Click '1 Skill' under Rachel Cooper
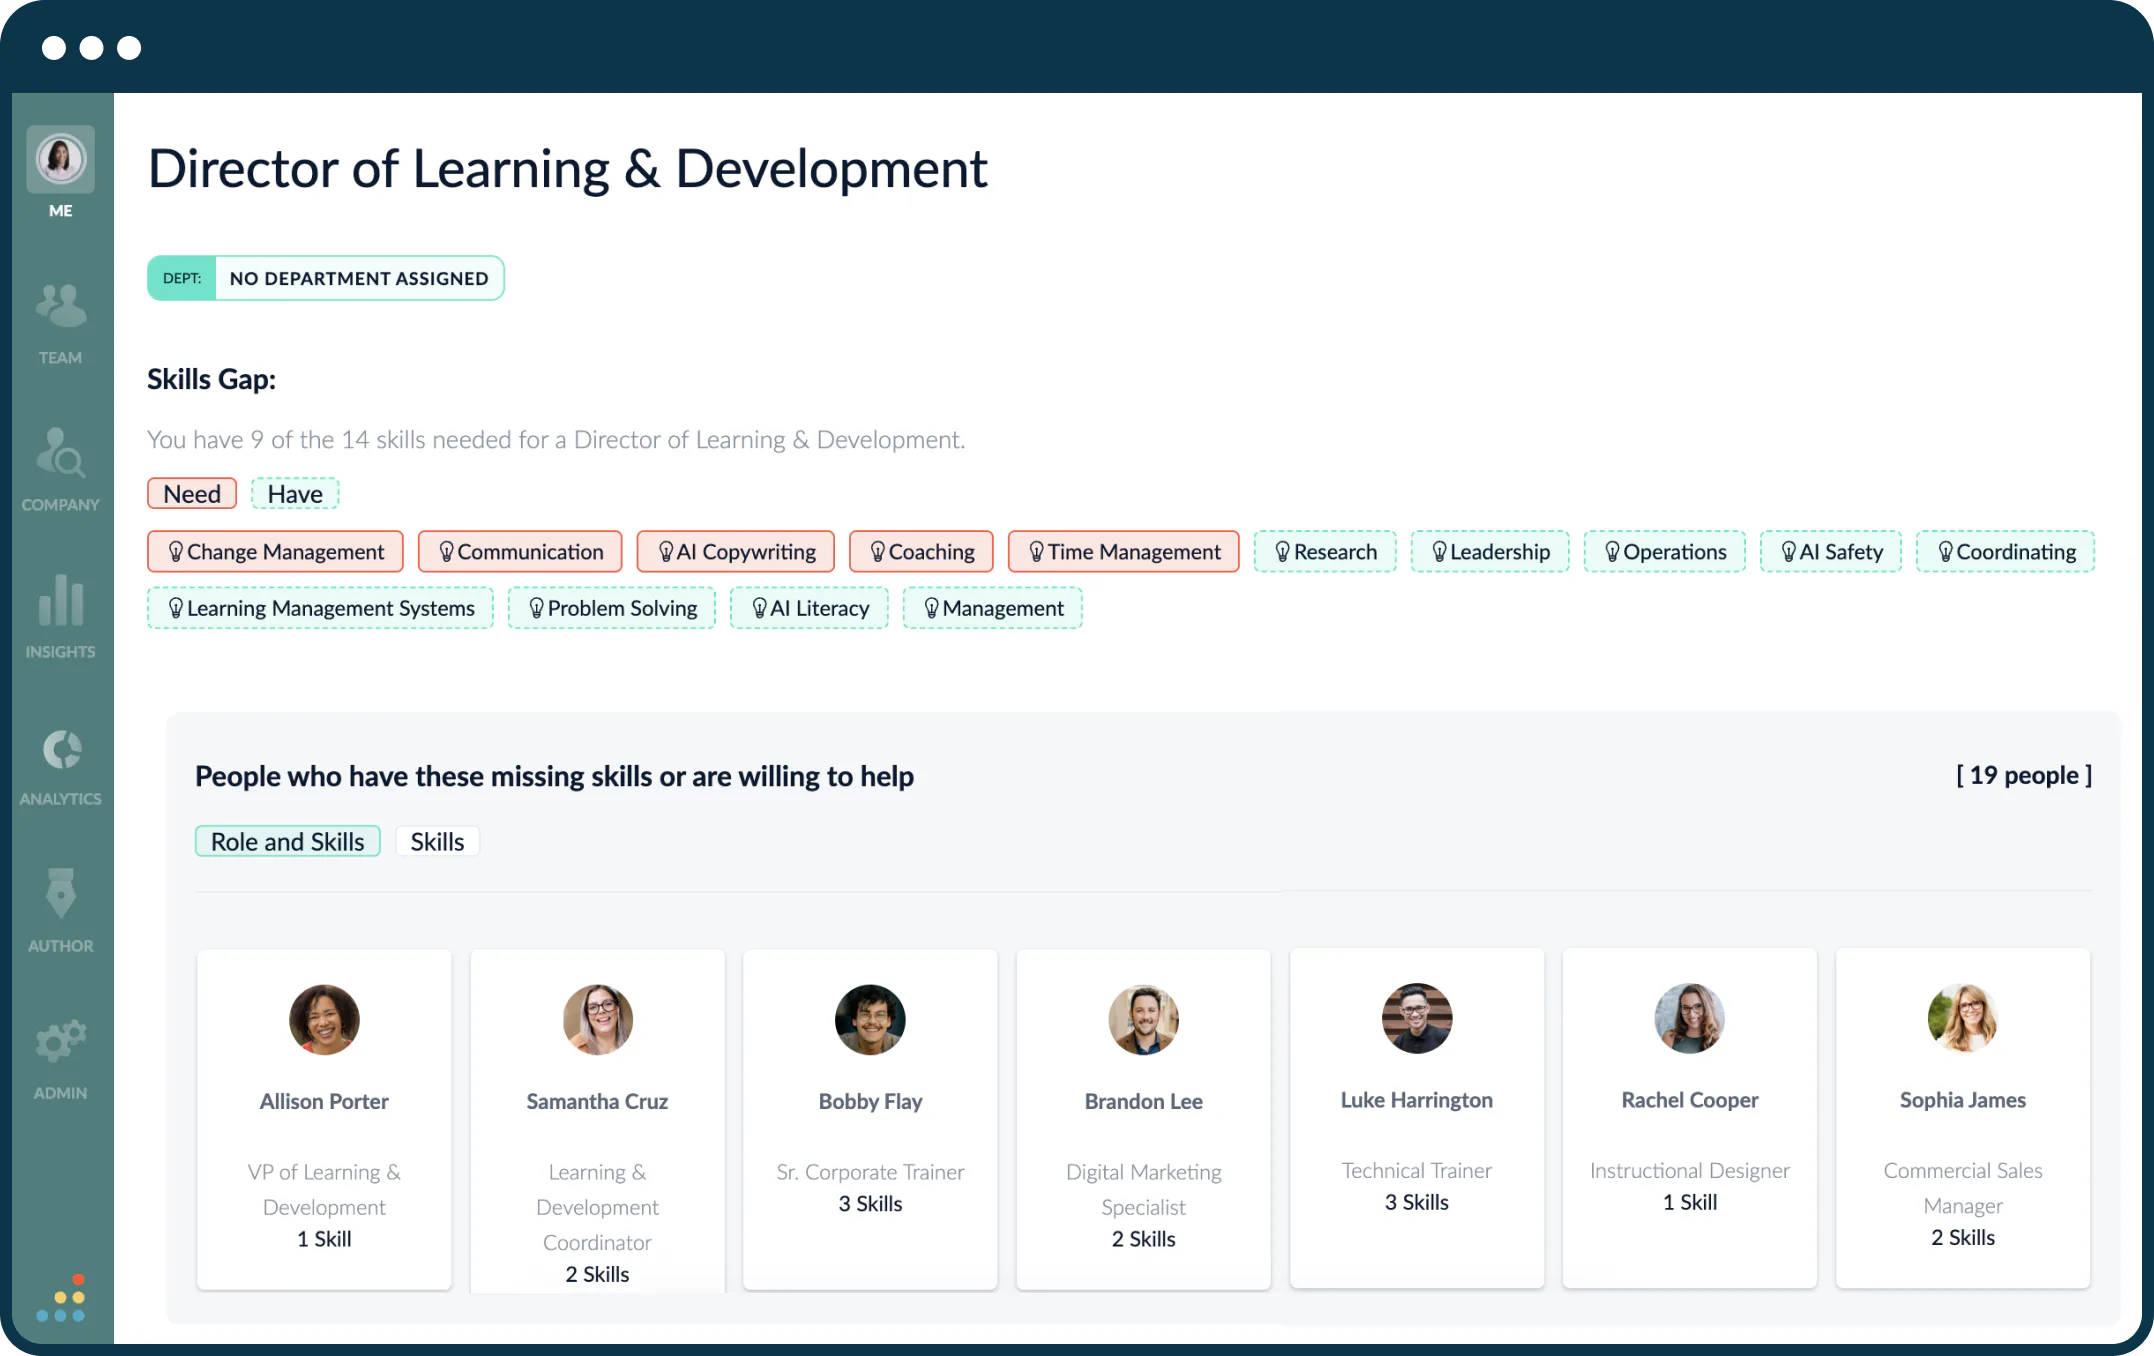The image size is (2154, 1356). coord(1690,1202)
